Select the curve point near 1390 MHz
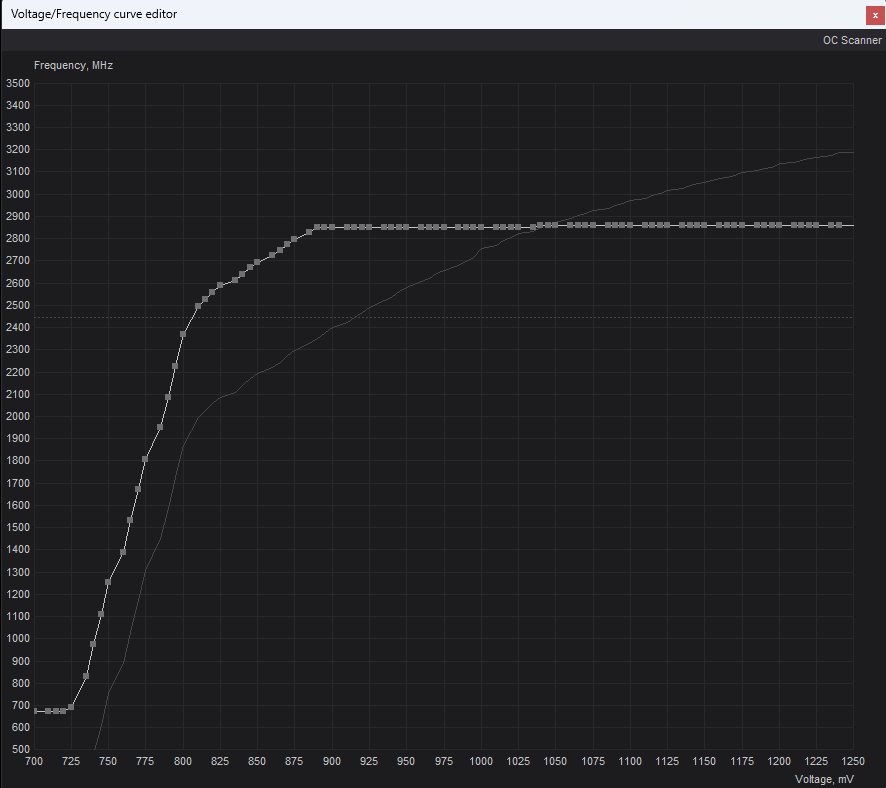886x788 pixels. [x=123, y=552]
